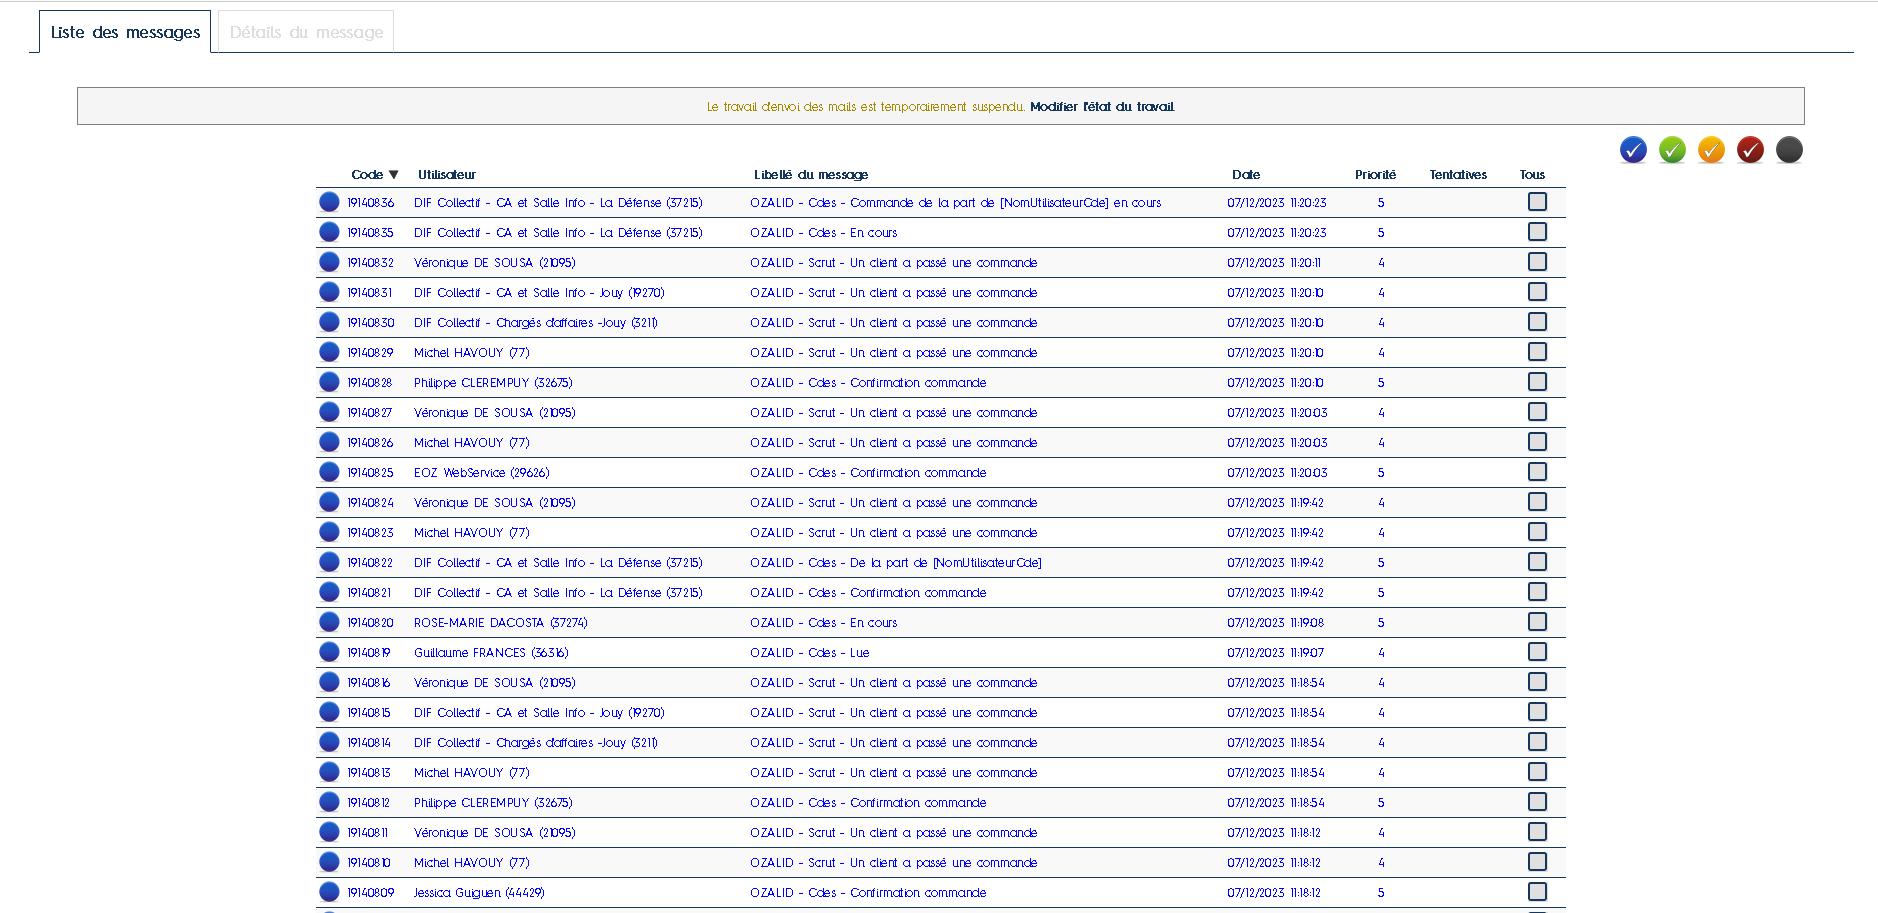Sort list by Date column header
1878x913 pixels.
[1245, 175]
